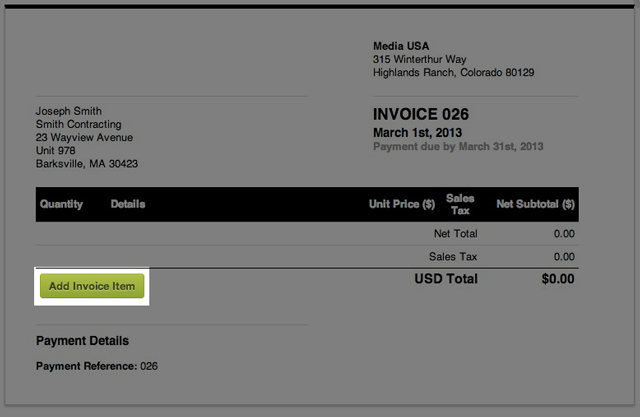Click the Add Invoice Item button
This screenshot has width=640, height=417.
point(92,286)
